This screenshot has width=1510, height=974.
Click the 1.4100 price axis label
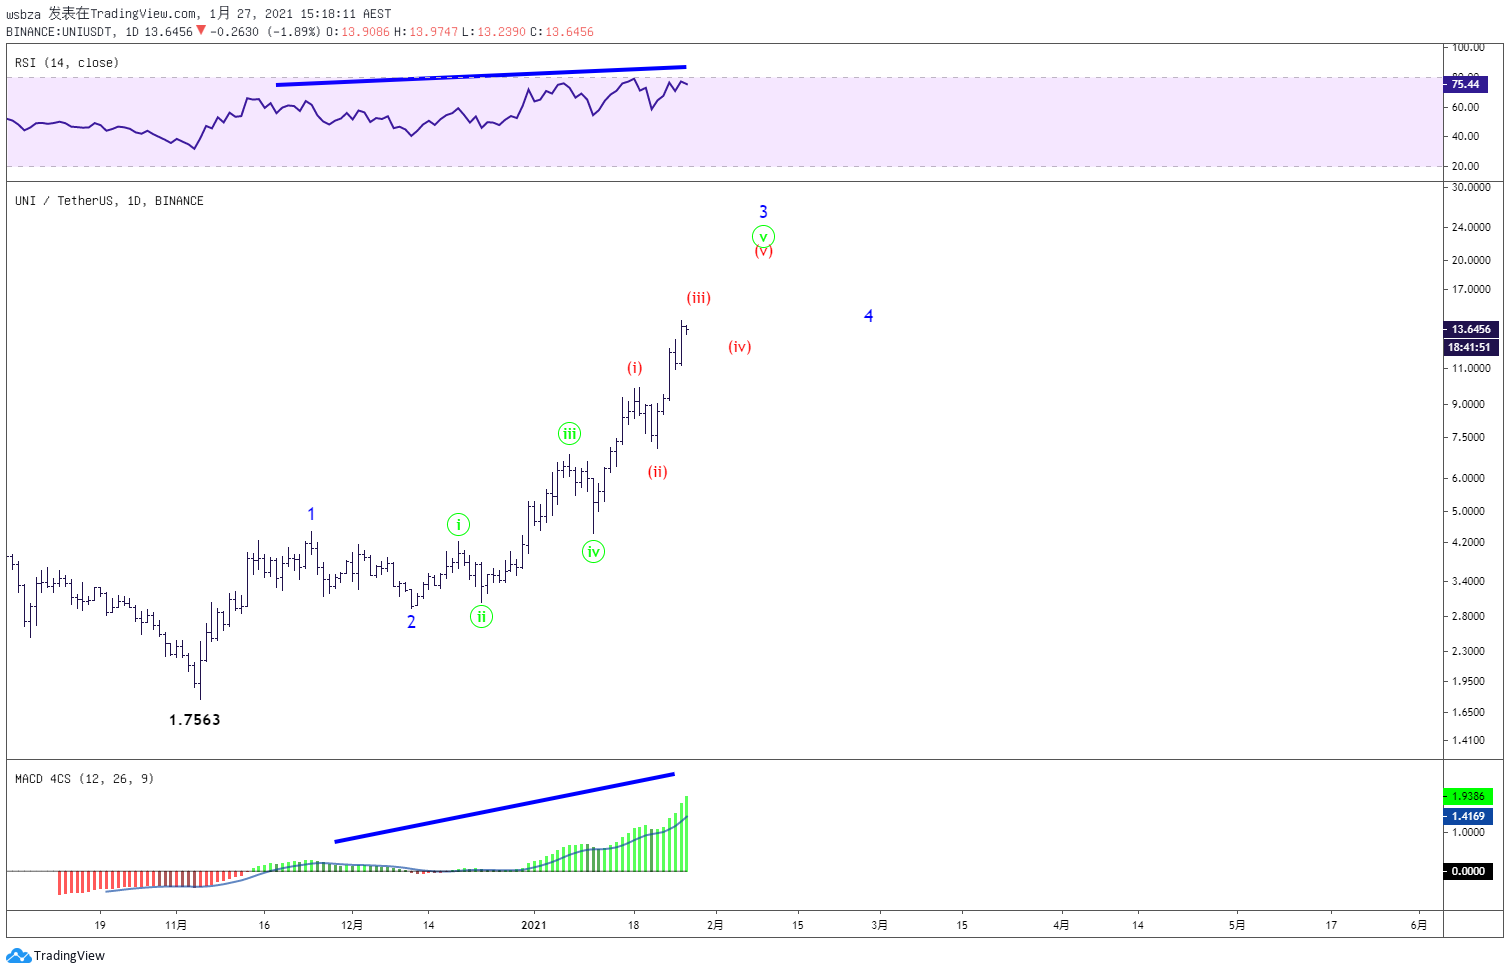(1468, 741)
